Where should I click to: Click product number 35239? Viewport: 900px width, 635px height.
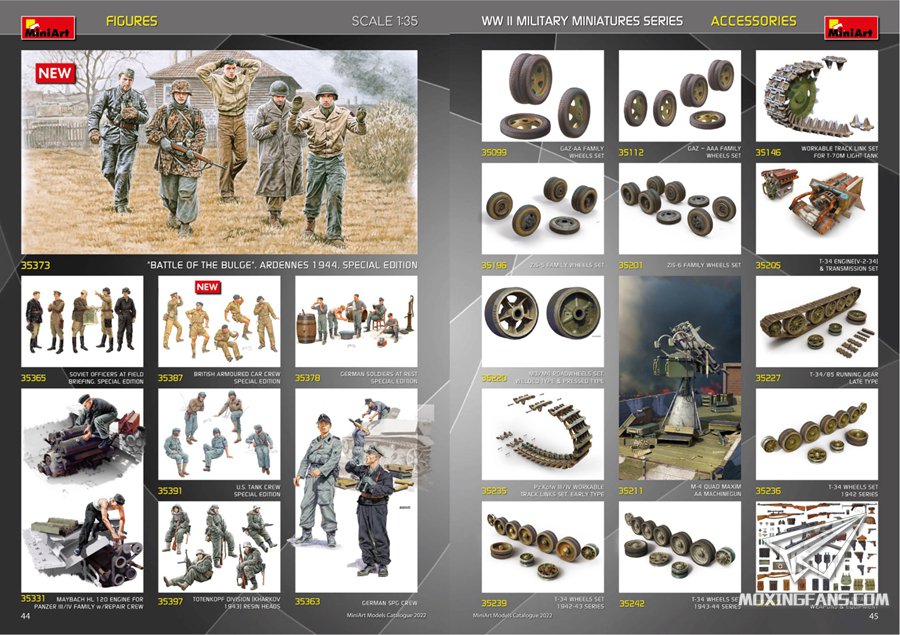494,603
